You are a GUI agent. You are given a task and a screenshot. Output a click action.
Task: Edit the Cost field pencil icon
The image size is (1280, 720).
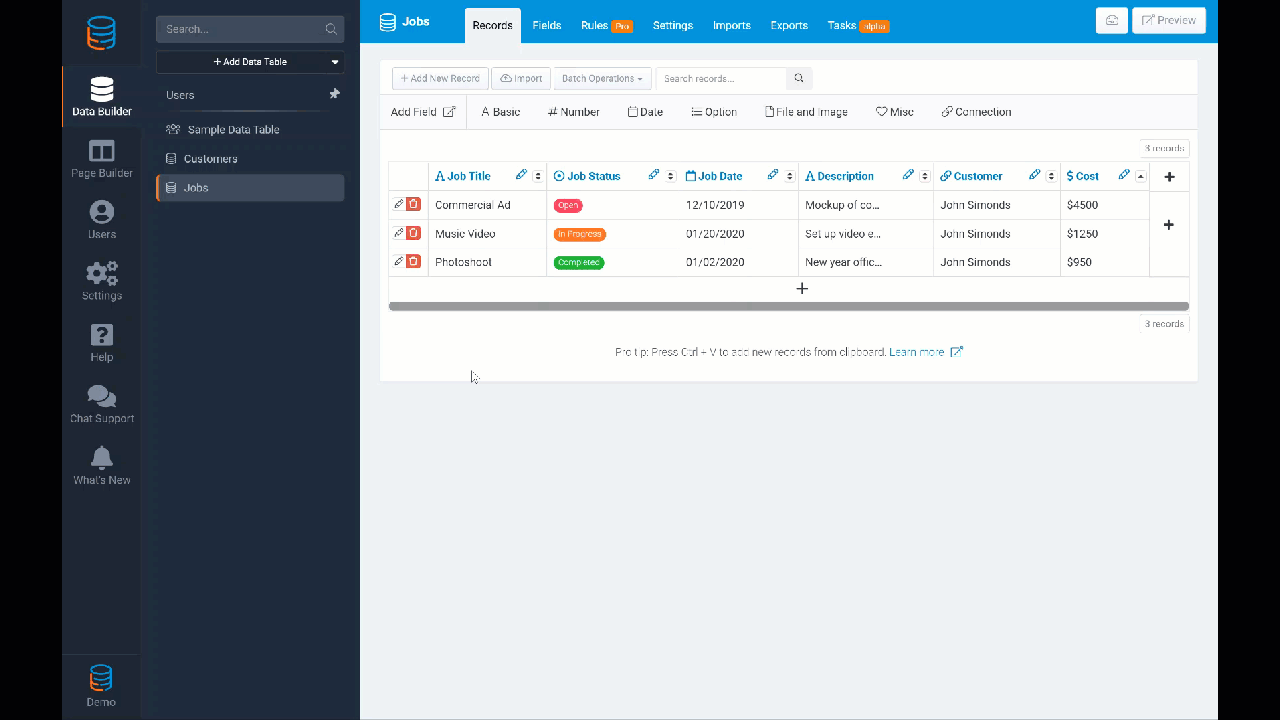pos(1124,175)
